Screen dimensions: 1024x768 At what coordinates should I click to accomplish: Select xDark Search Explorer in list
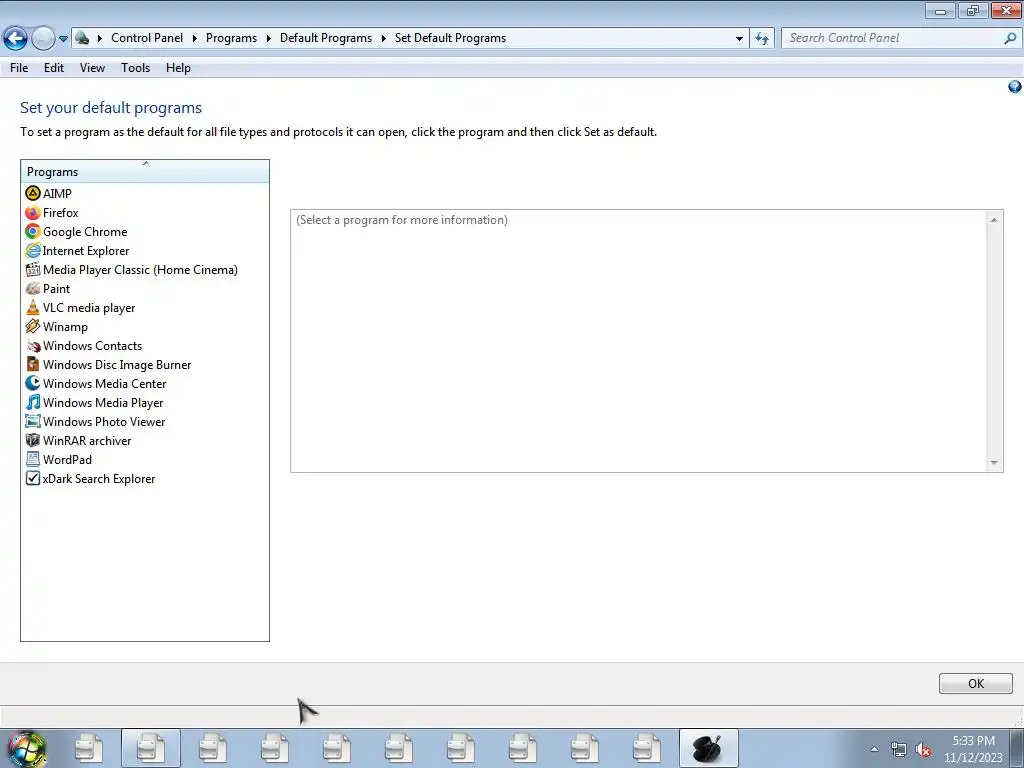99,479
